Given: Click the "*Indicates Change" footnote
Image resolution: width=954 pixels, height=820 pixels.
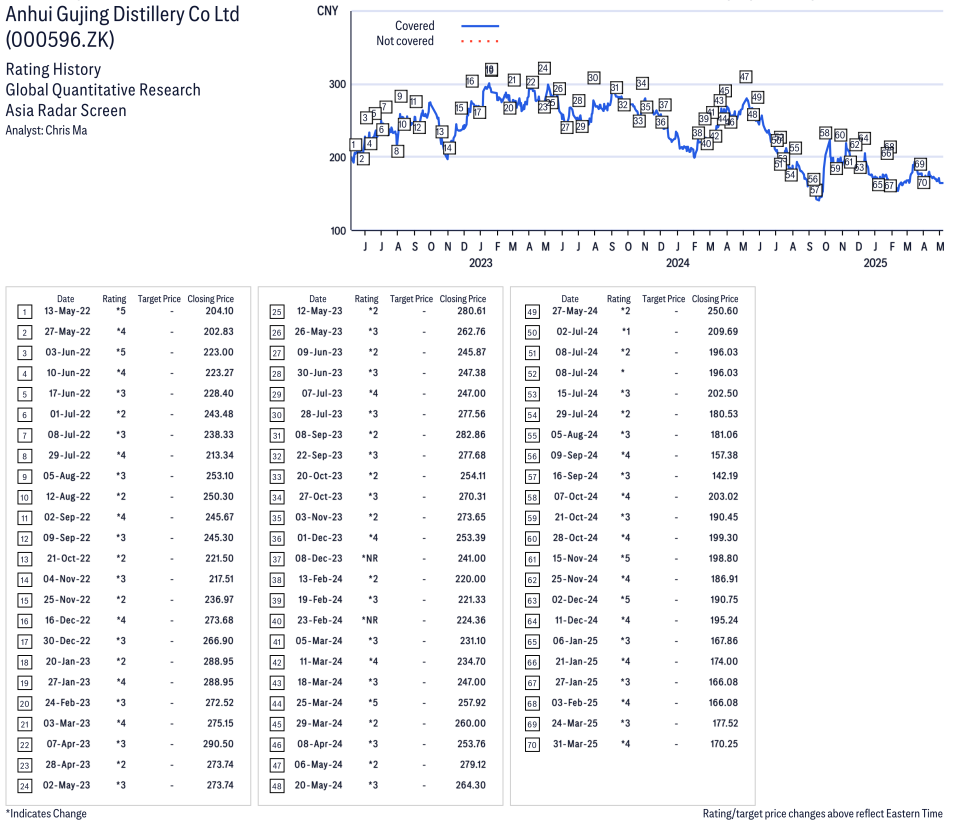Looking at the screenshot, I should tap(46, 814).
